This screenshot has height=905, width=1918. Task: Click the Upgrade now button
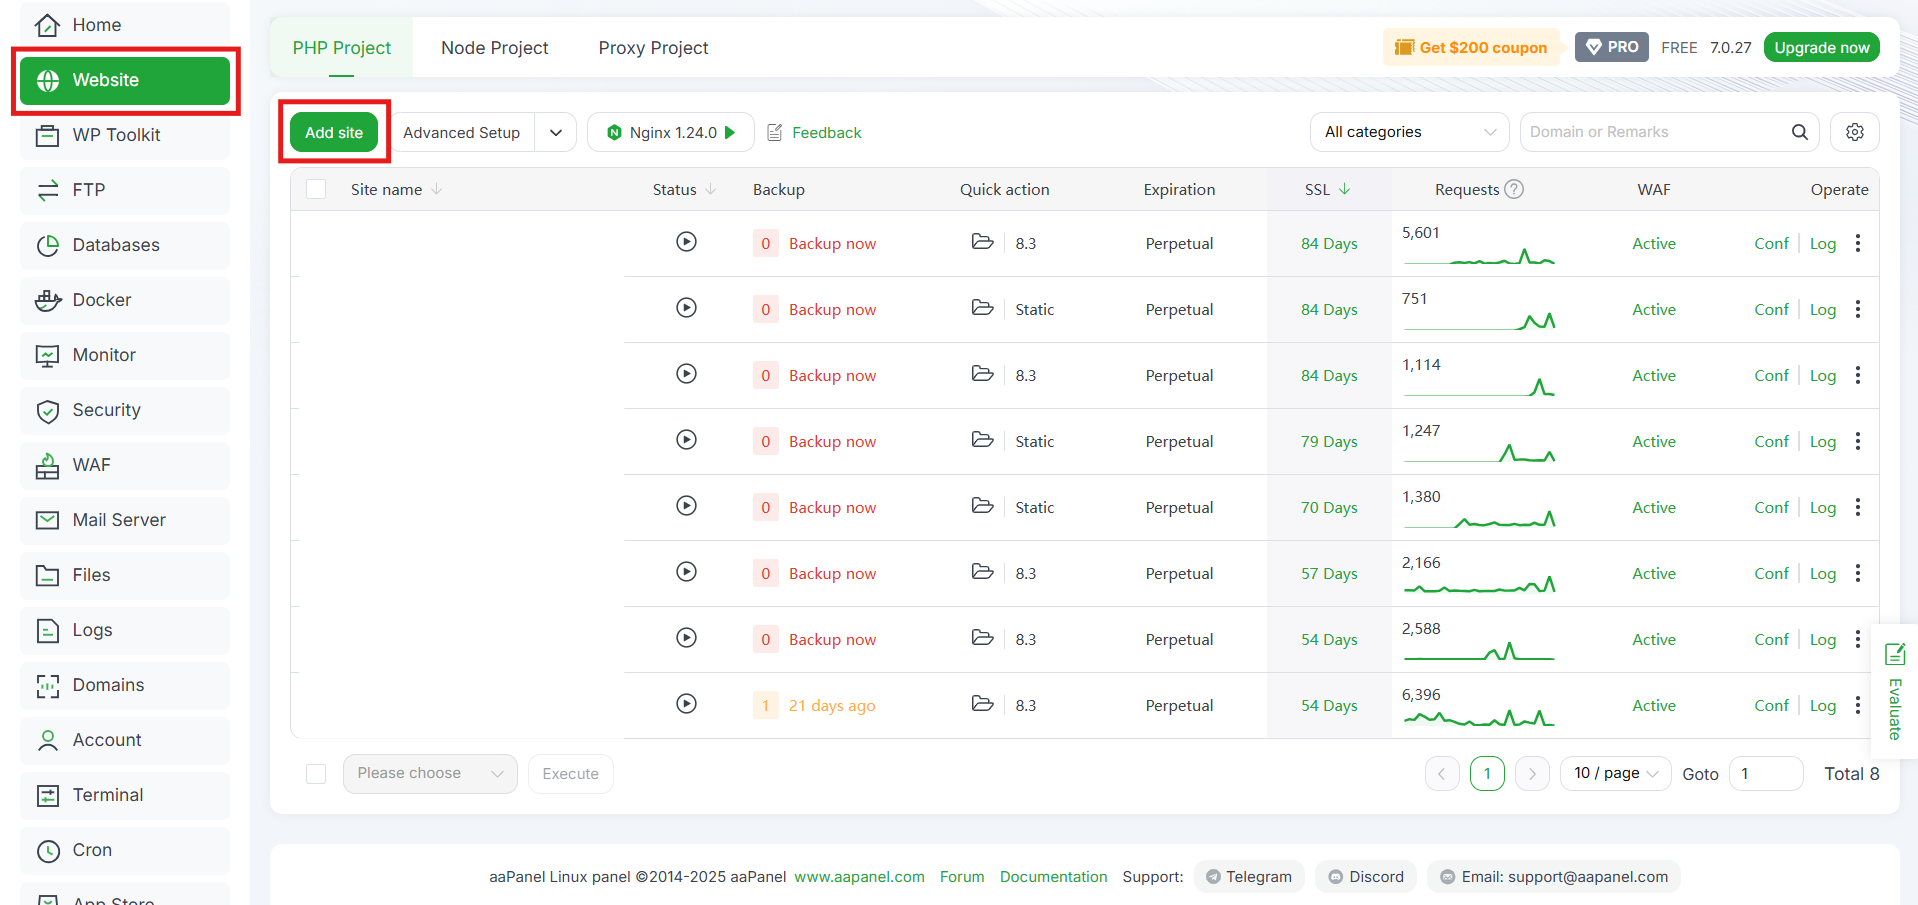point(1821,47)
